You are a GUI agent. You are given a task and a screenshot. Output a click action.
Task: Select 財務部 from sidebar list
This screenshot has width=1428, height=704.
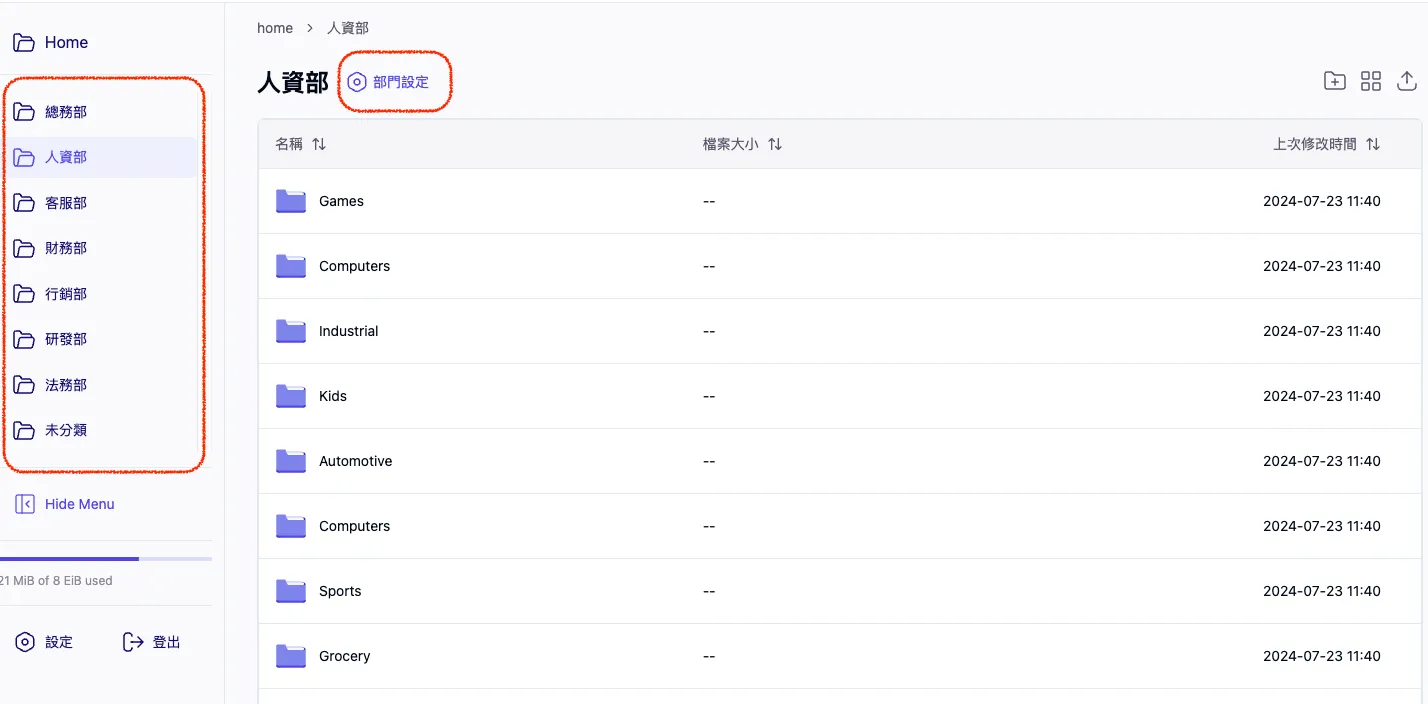pos(65,248)
